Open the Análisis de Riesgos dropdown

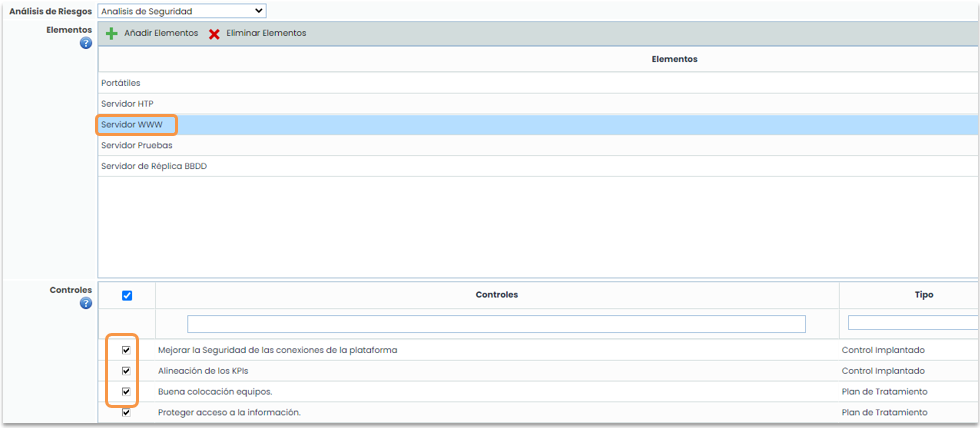[x=182, y=11]
